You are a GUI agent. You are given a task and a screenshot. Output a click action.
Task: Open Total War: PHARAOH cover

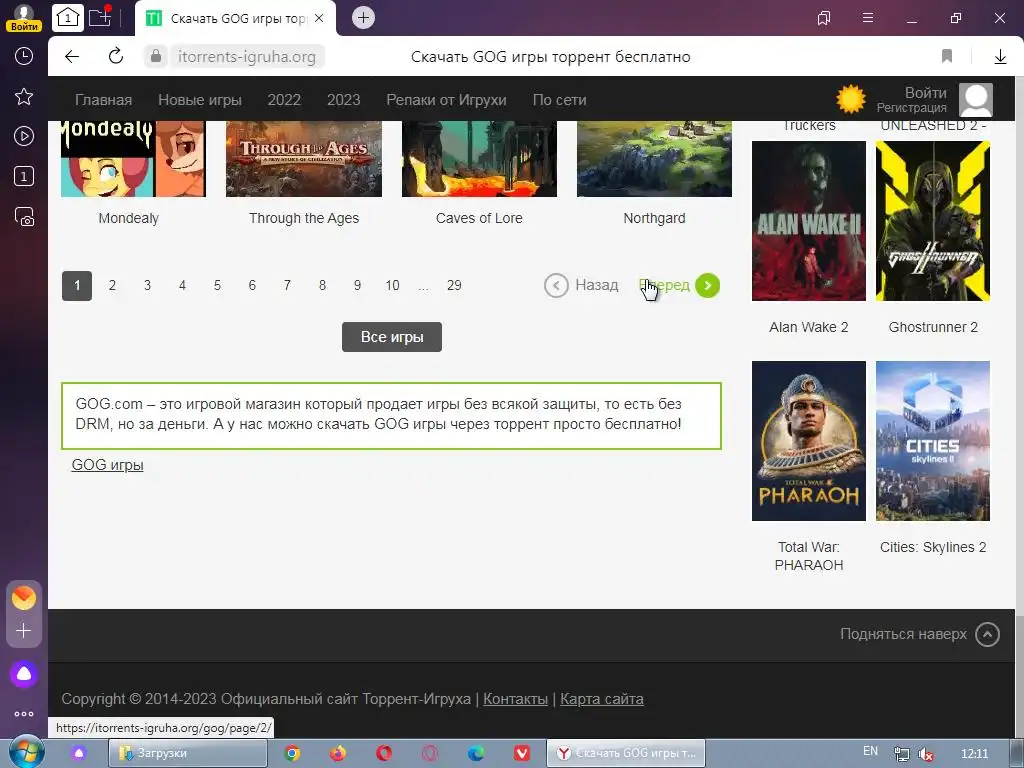coord(808,441)
